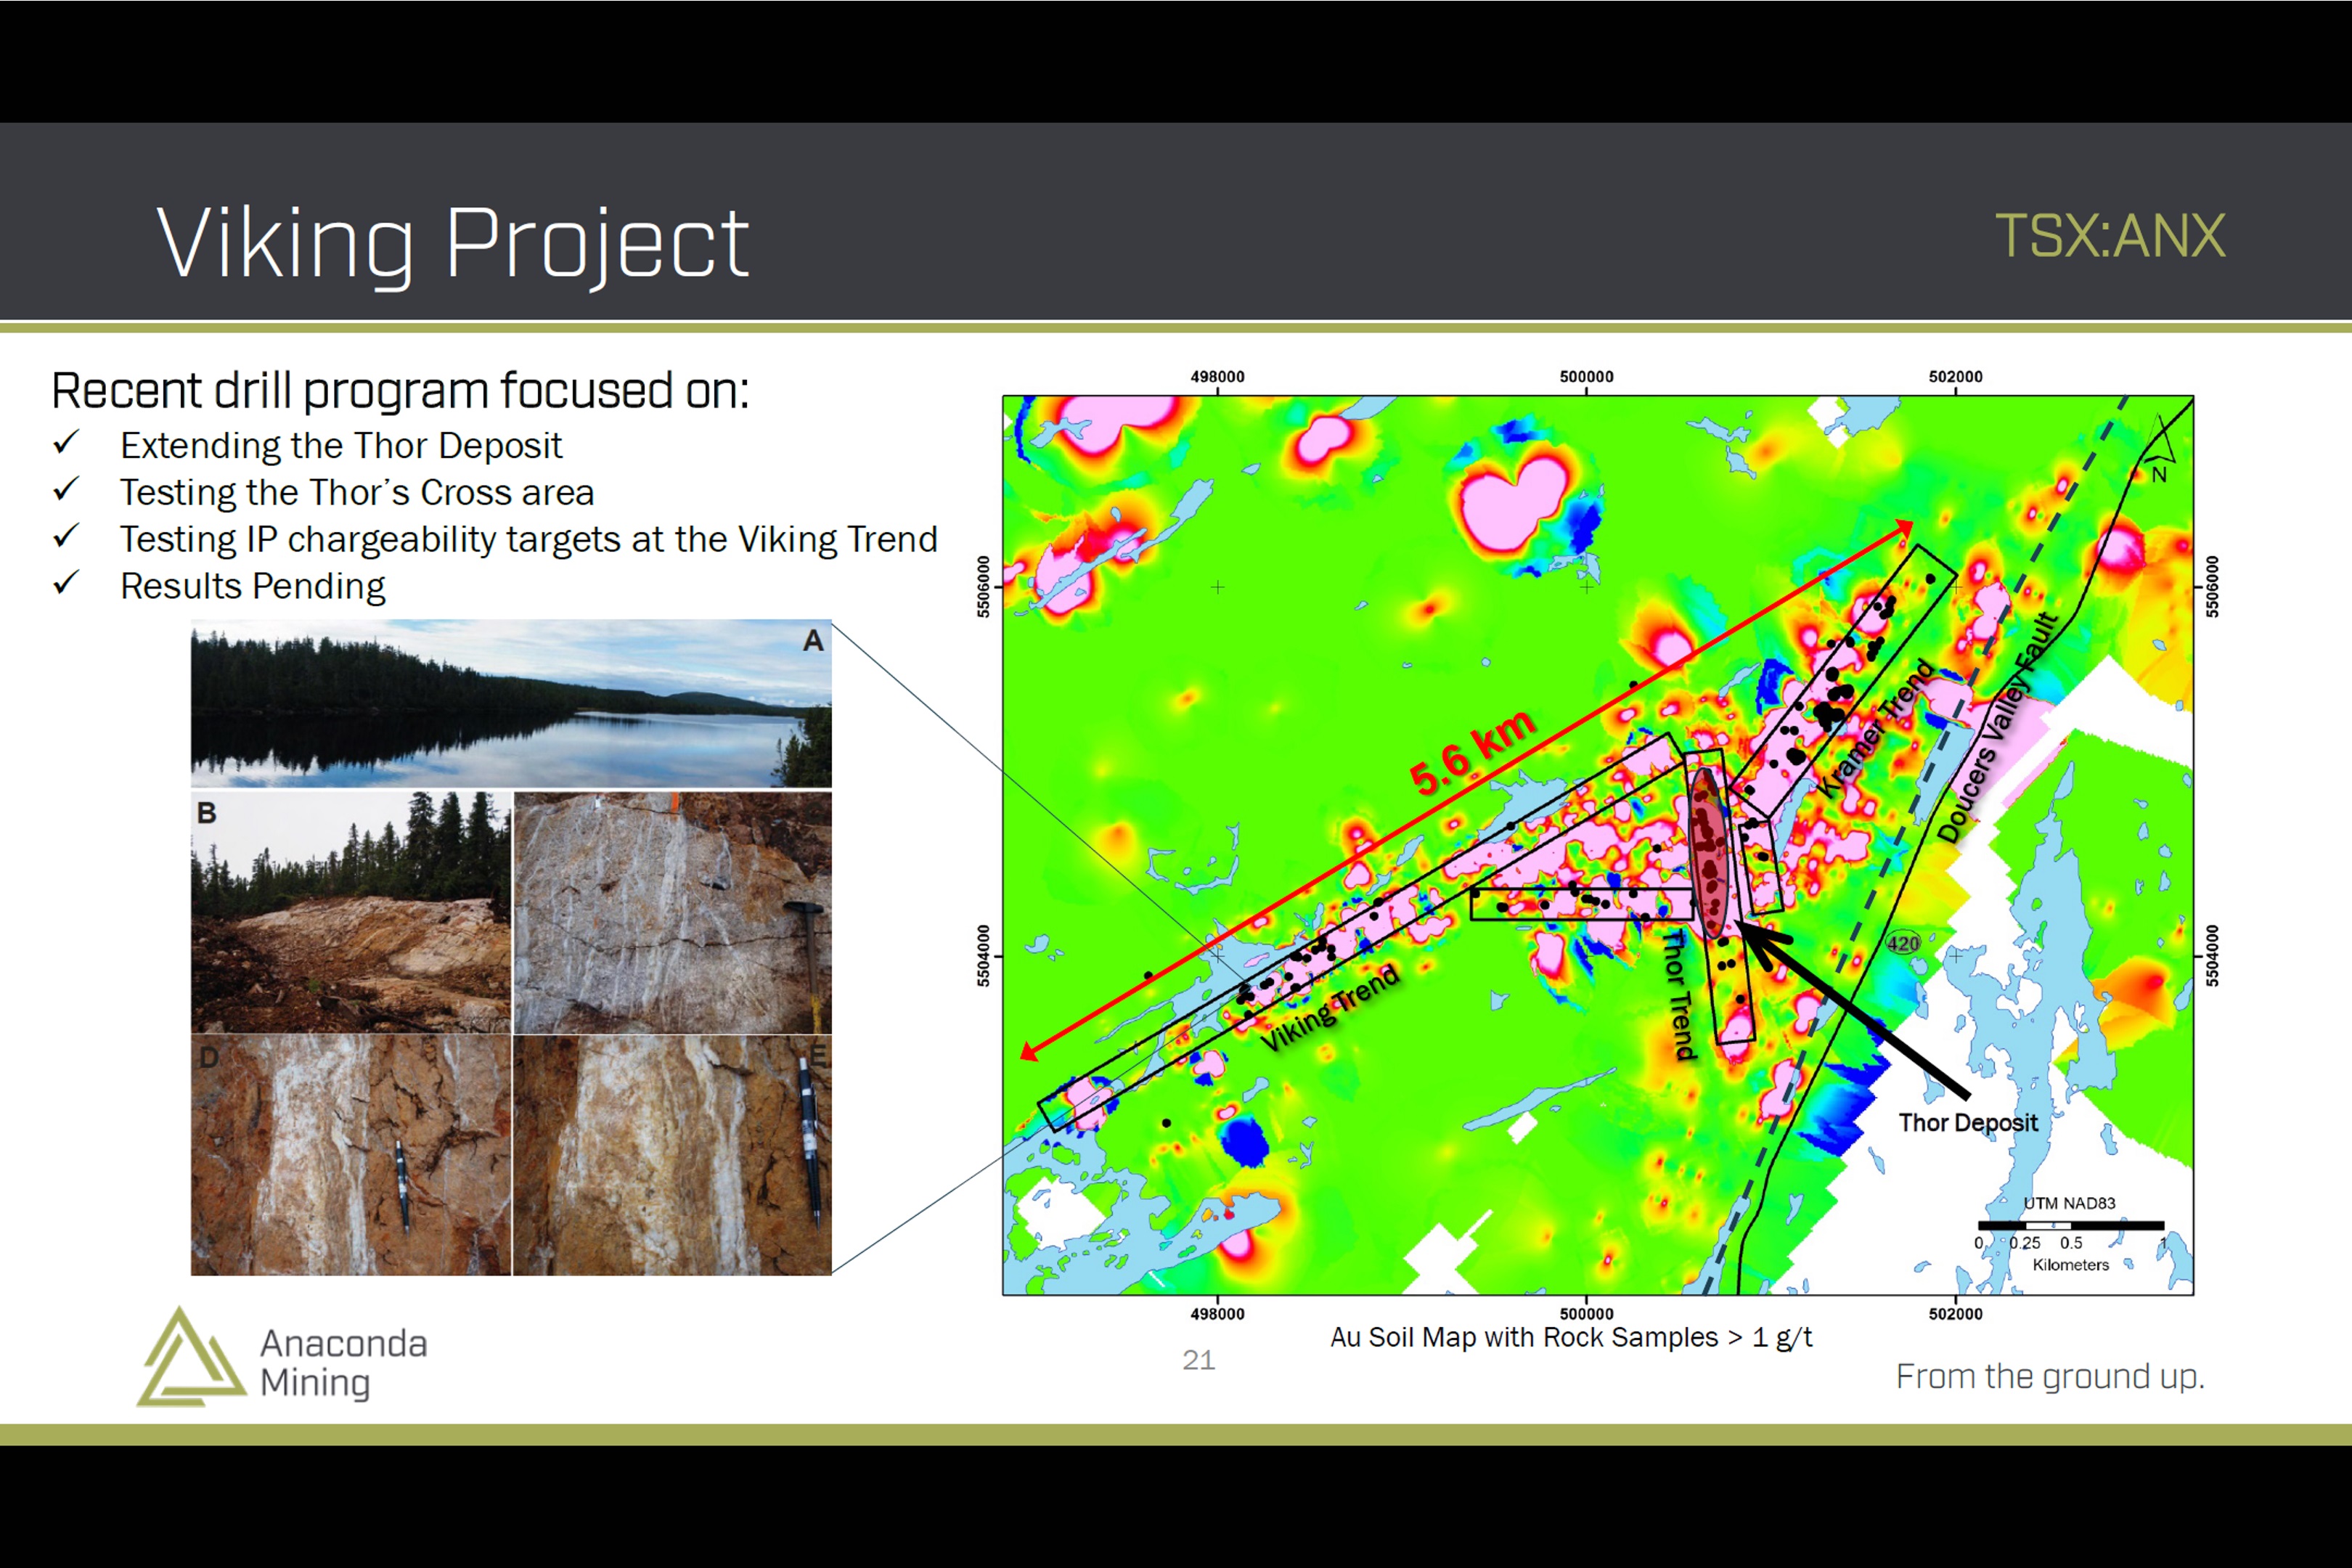Image resolution: width=2352 pixels, height=1568 pixels.
Task: Click the left 5504000 northing label
Action: pos(983,956)
